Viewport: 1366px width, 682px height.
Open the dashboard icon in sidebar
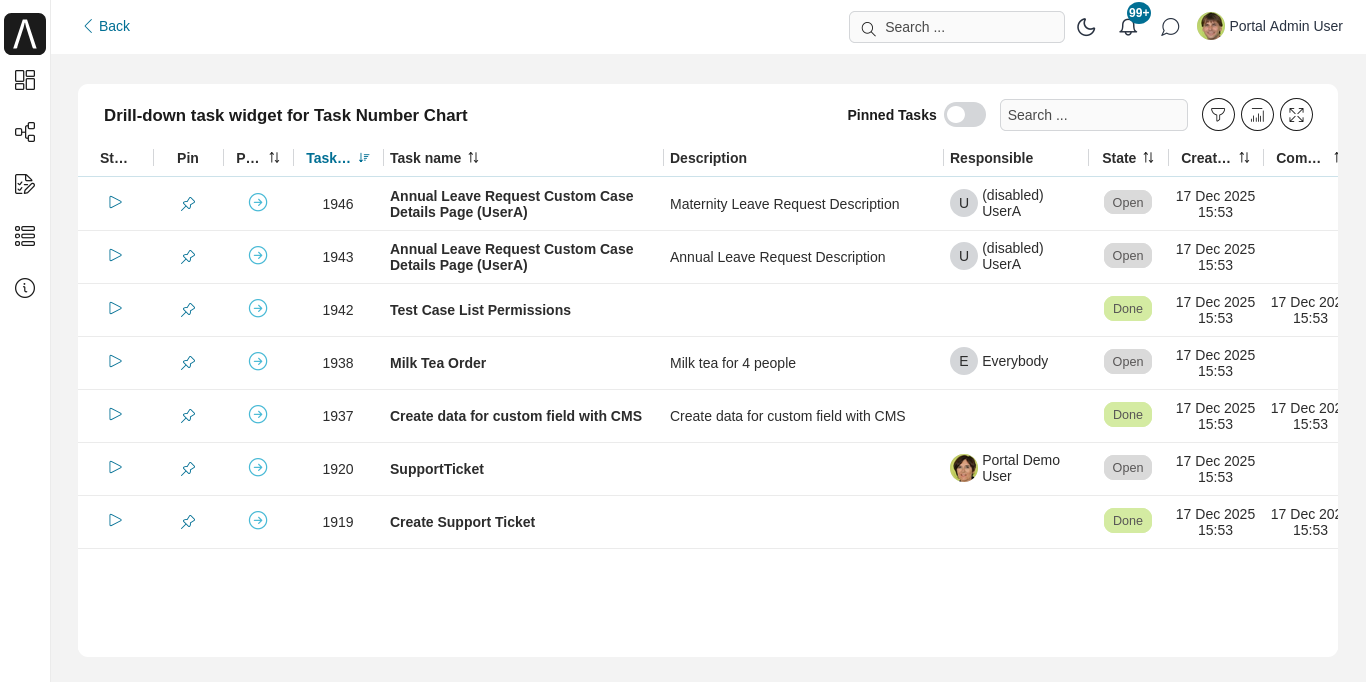pos(25,80)
